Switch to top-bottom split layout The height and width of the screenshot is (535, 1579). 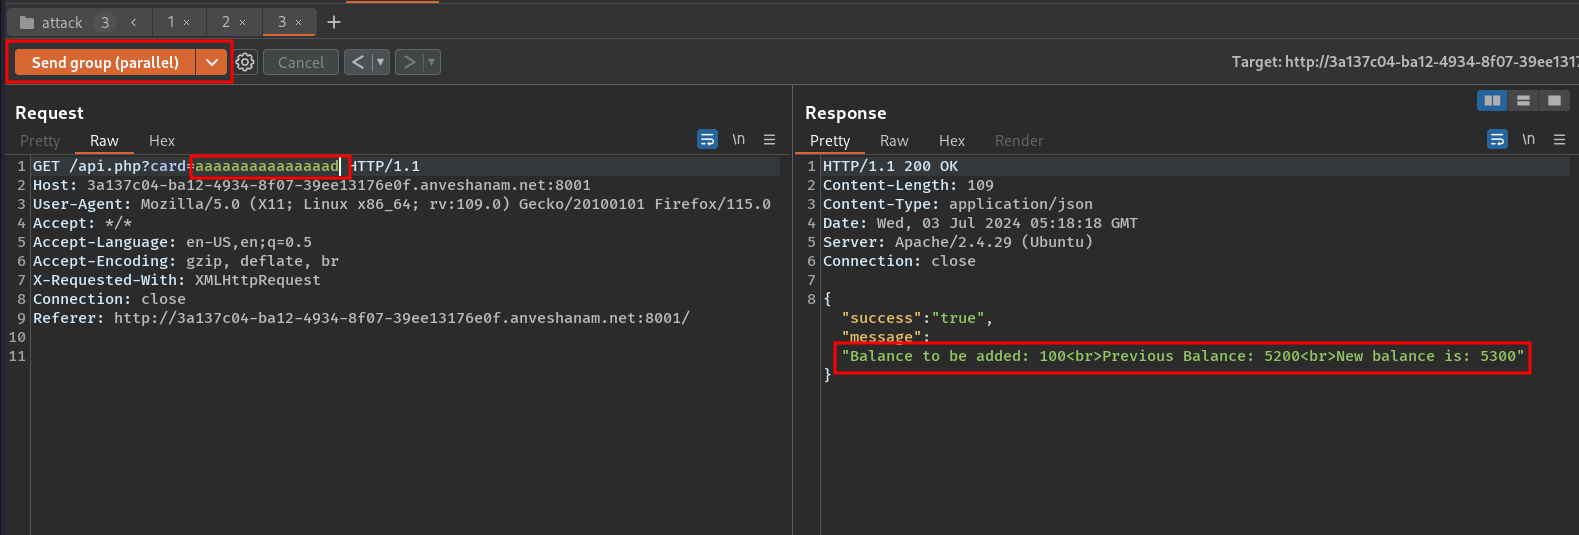(1523, 100)
